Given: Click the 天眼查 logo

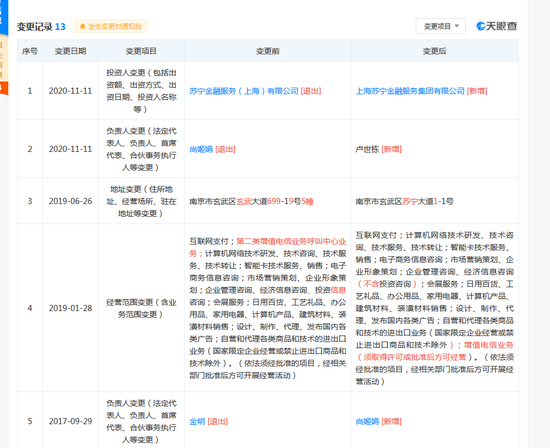Looking at the screenshot, I should click(x=496, y=26).
